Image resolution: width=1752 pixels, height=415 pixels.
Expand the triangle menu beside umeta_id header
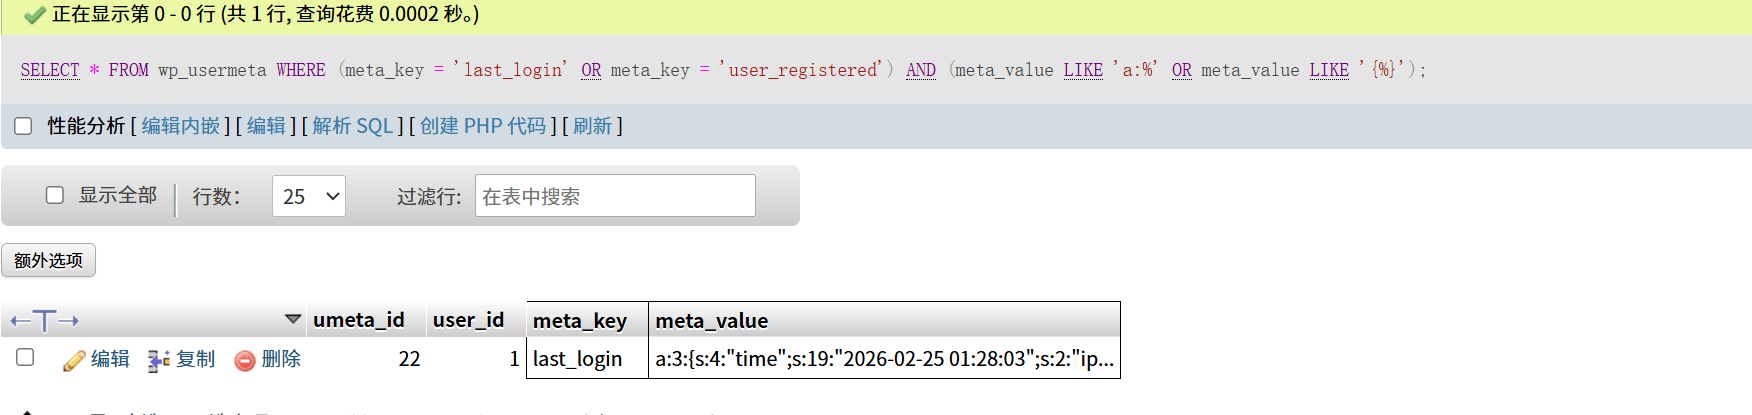click(293, 319)
